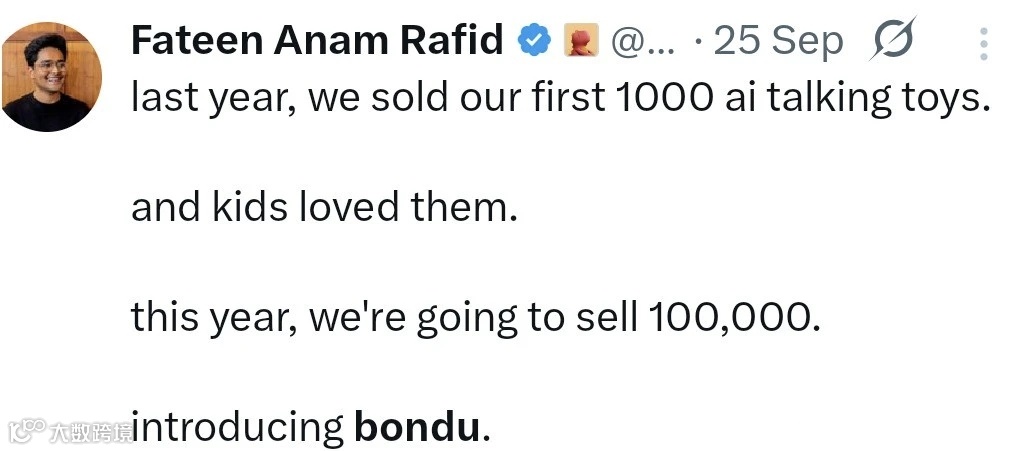Click the affiliation badge beside the verified mark
1023x451 pixels.
tap(581, 41)
